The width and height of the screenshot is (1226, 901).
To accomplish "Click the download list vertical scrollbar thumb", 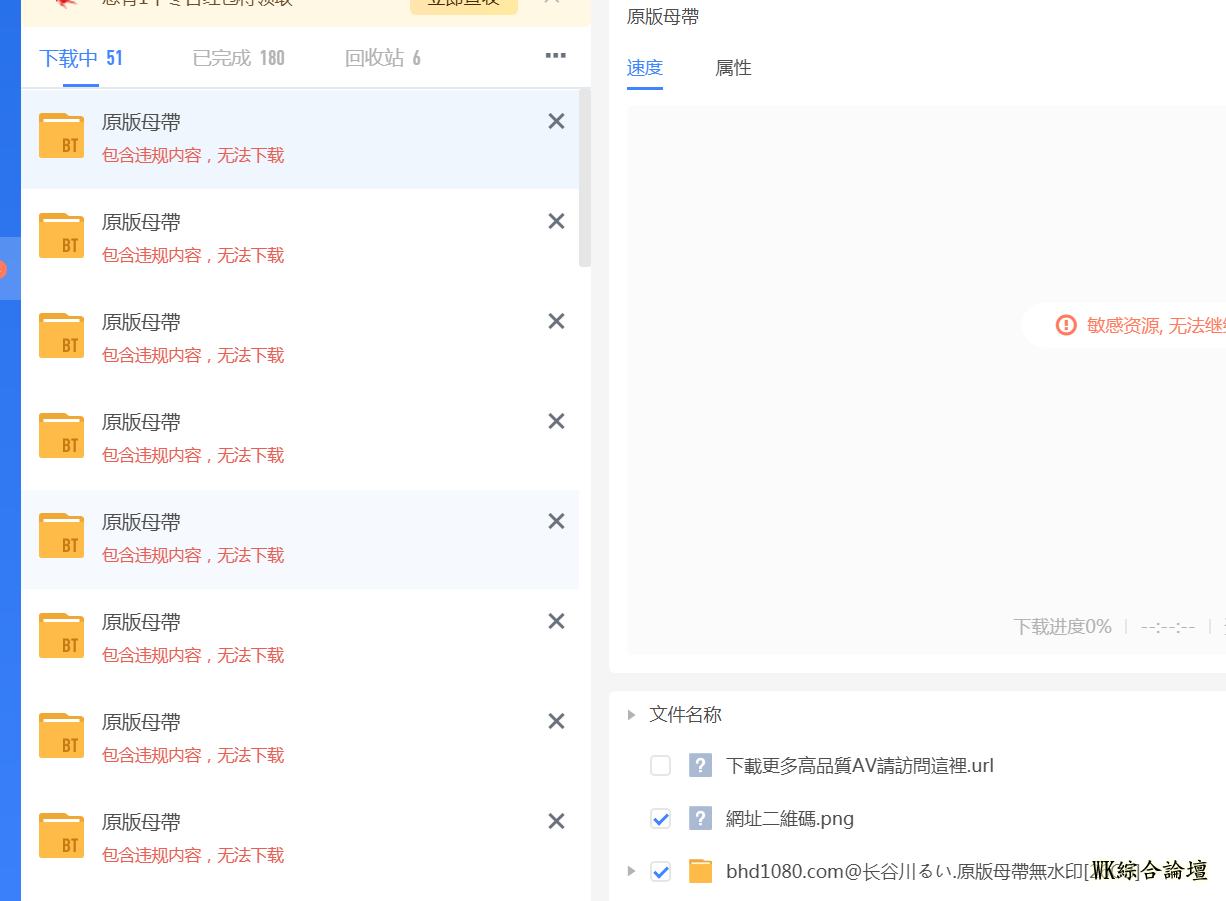I will 585,178.
